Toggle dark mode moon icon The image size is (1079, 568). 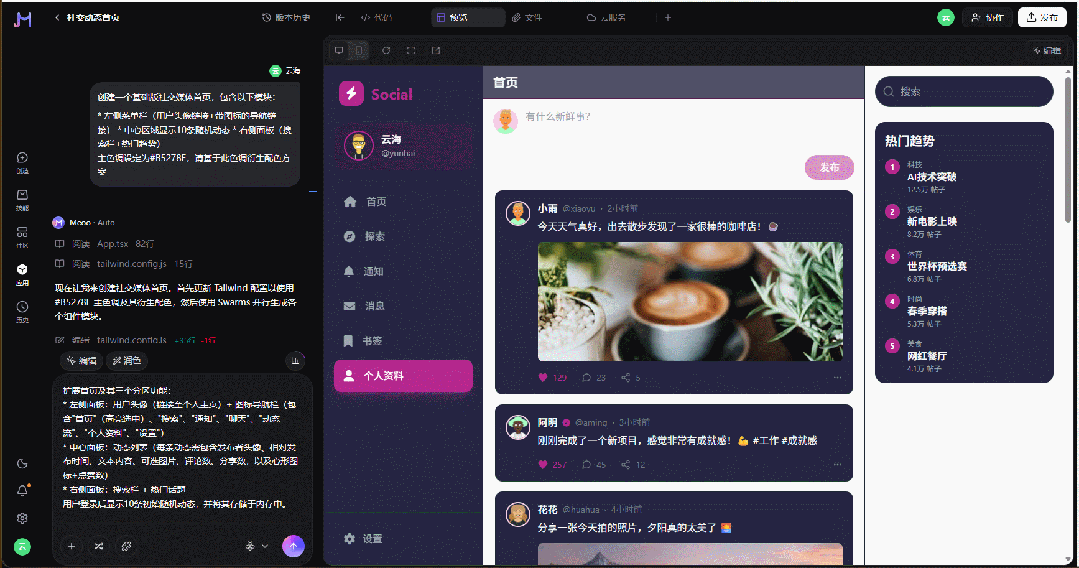coord(22,464)
